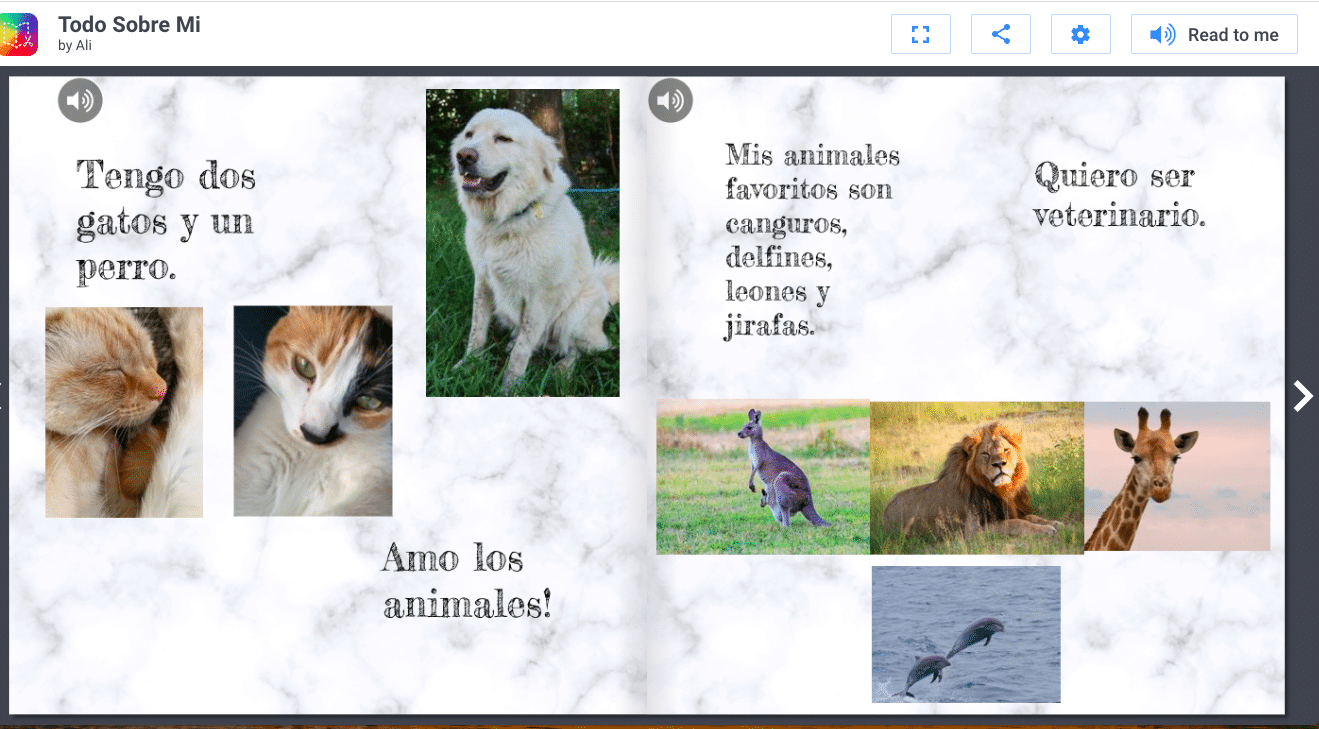Enter fullscreen mode with the expand icon
1319x729 pixels.
click(921, 35)
